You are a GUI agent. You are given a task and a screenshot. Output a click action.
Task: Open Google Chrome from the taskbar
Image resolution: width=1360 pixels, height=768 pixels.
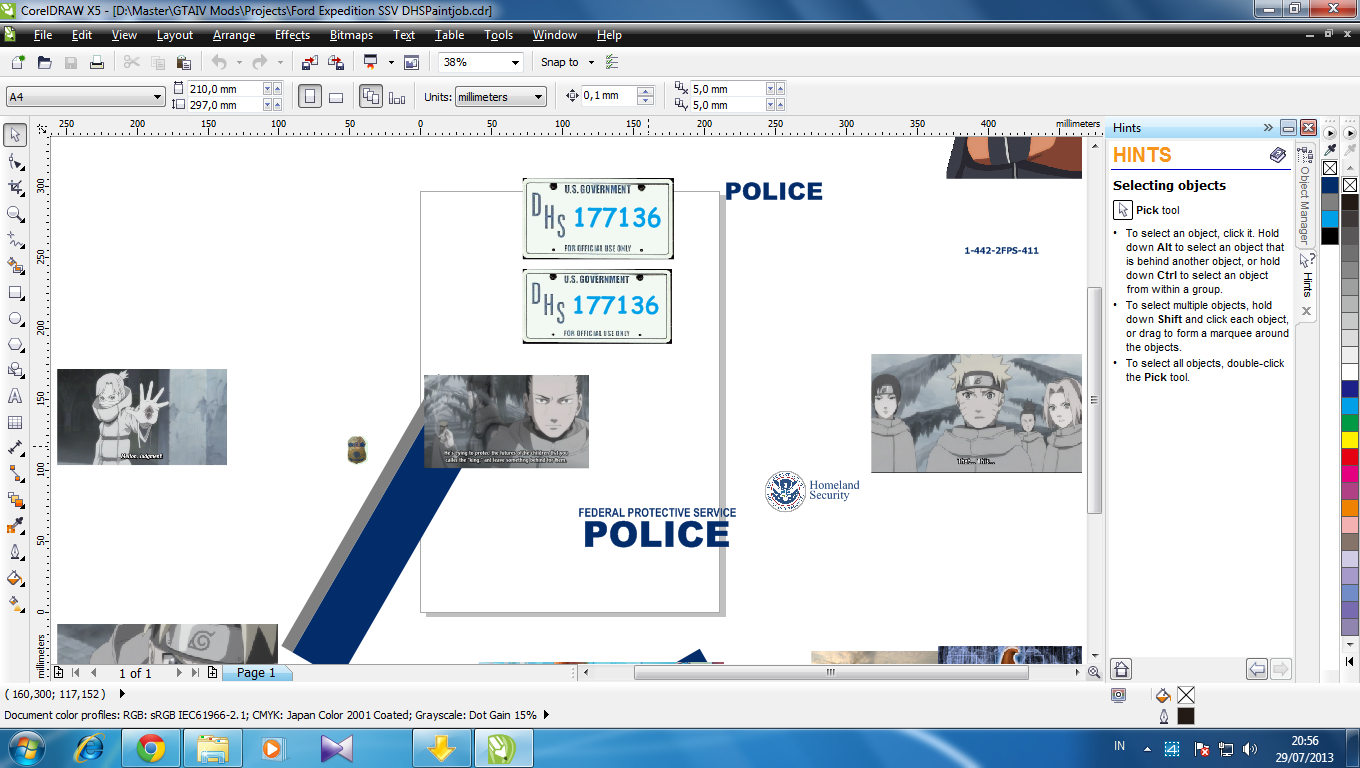pos(151,748)
